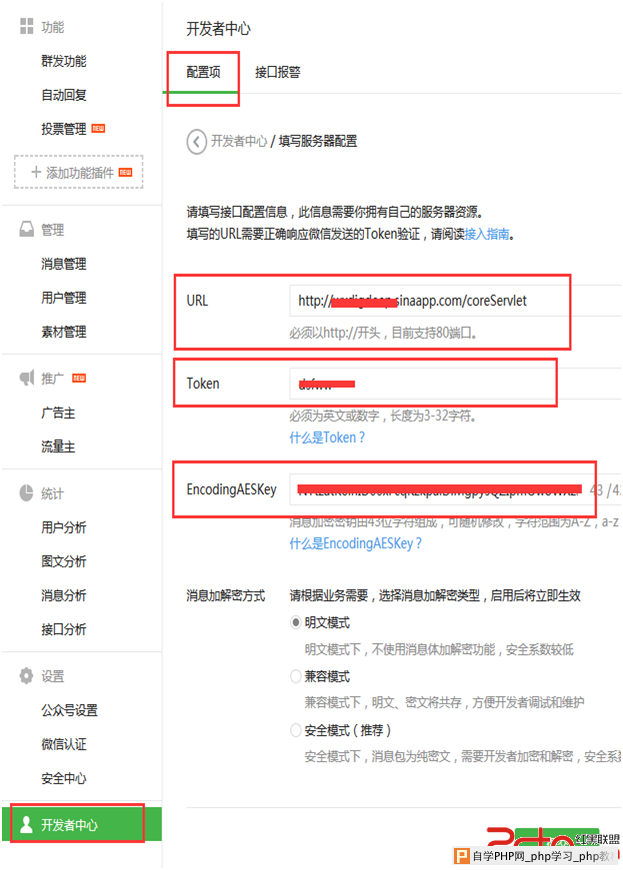Switch to the 配置项 tab
Screen dimensions: 623x870
pyautogui.click(x=203, y=72)
